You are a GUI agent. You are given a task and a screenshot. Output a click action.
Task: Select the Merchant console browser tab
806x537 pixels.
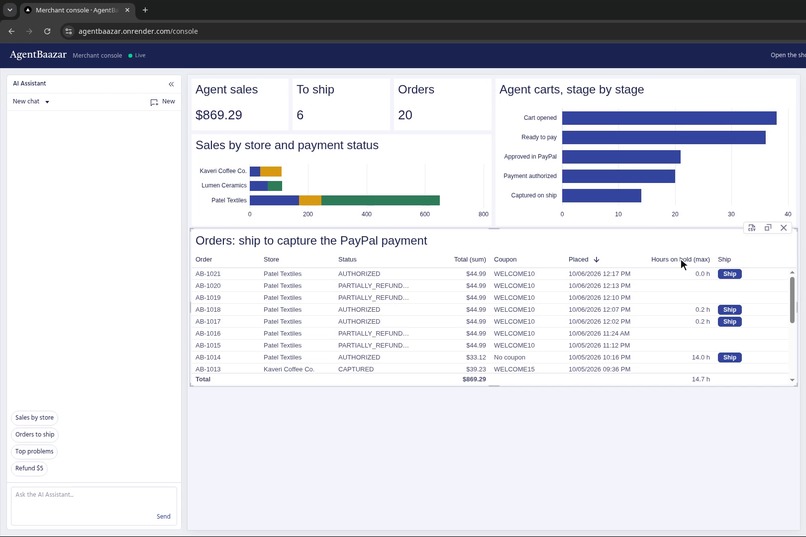click(x=77, y=10)
